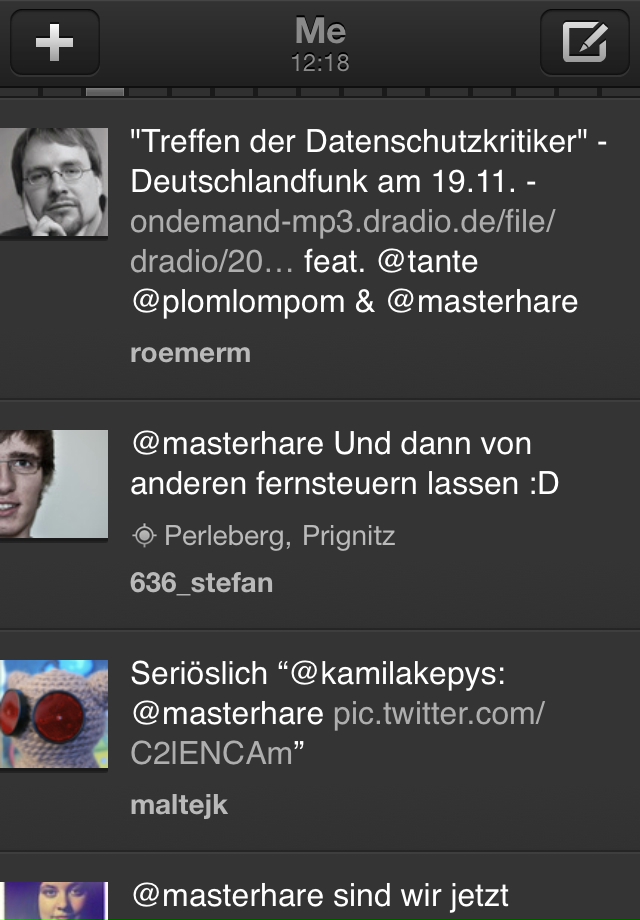
Task: Open the compose new tweet icon
Action: [584, 43]
